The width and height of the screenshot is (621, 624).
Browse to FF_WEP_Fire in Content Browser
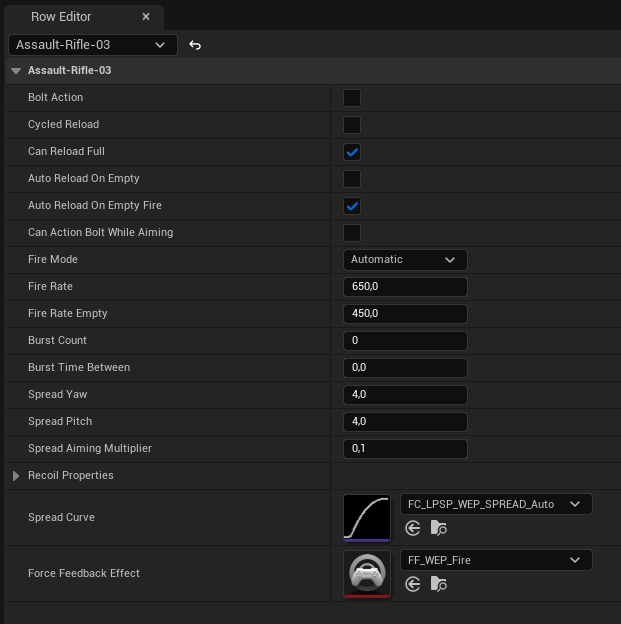tap(437, 584)
